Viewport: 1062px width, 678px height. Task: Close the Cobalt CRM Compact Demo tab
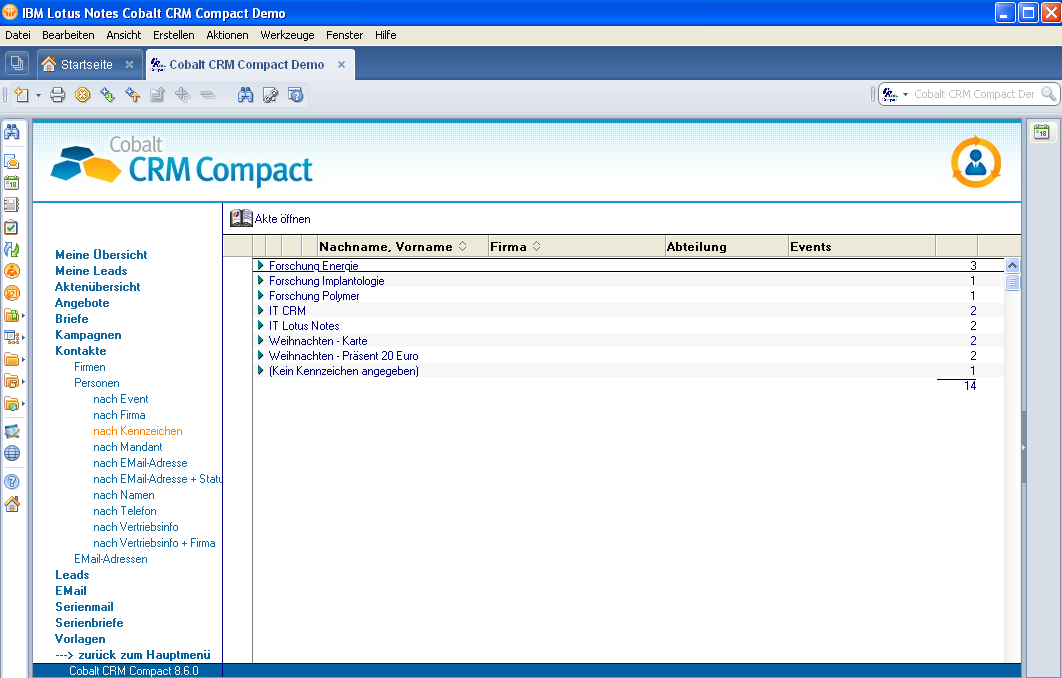[x=341, y=64]
